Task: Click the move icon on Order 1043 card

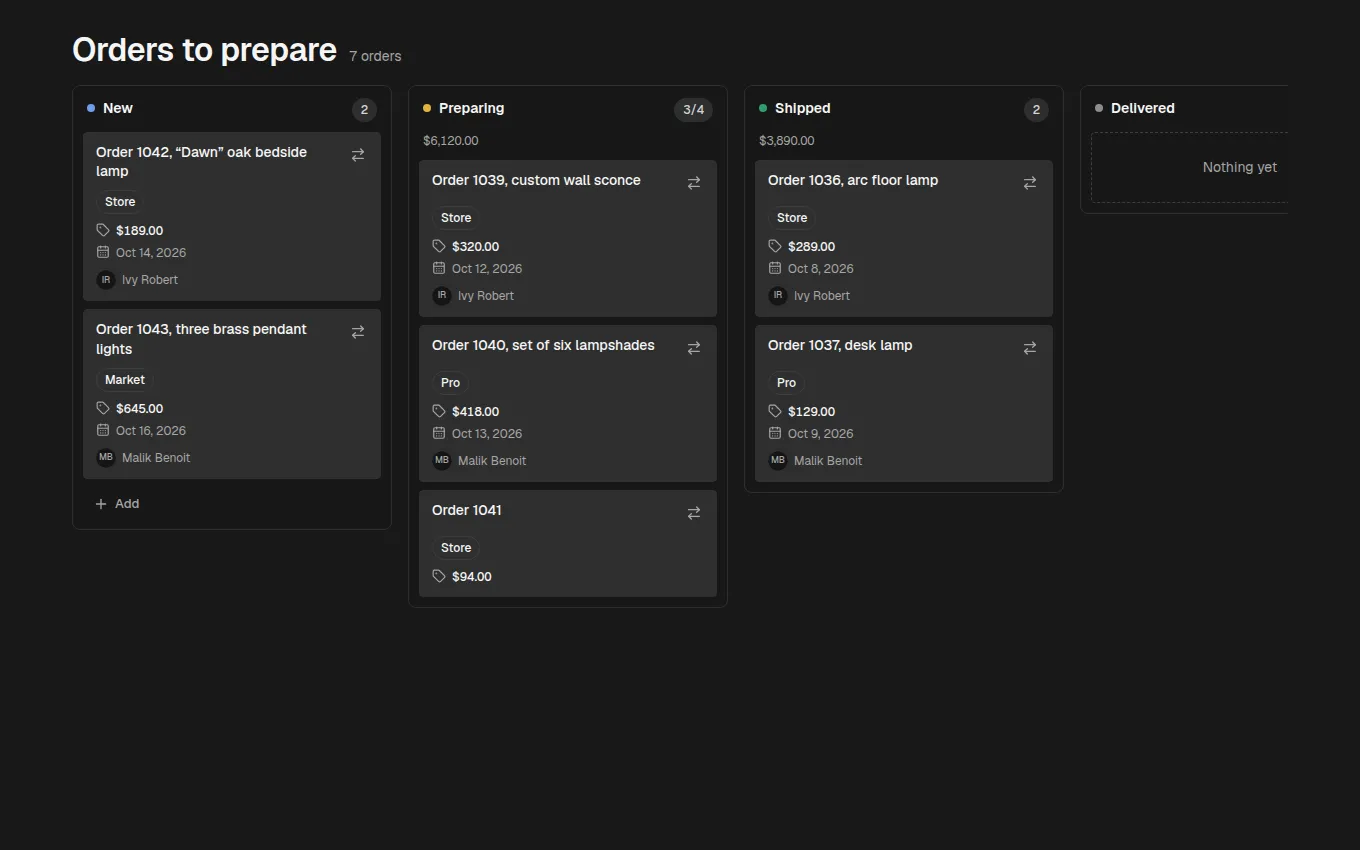Action: click(358, 332)
